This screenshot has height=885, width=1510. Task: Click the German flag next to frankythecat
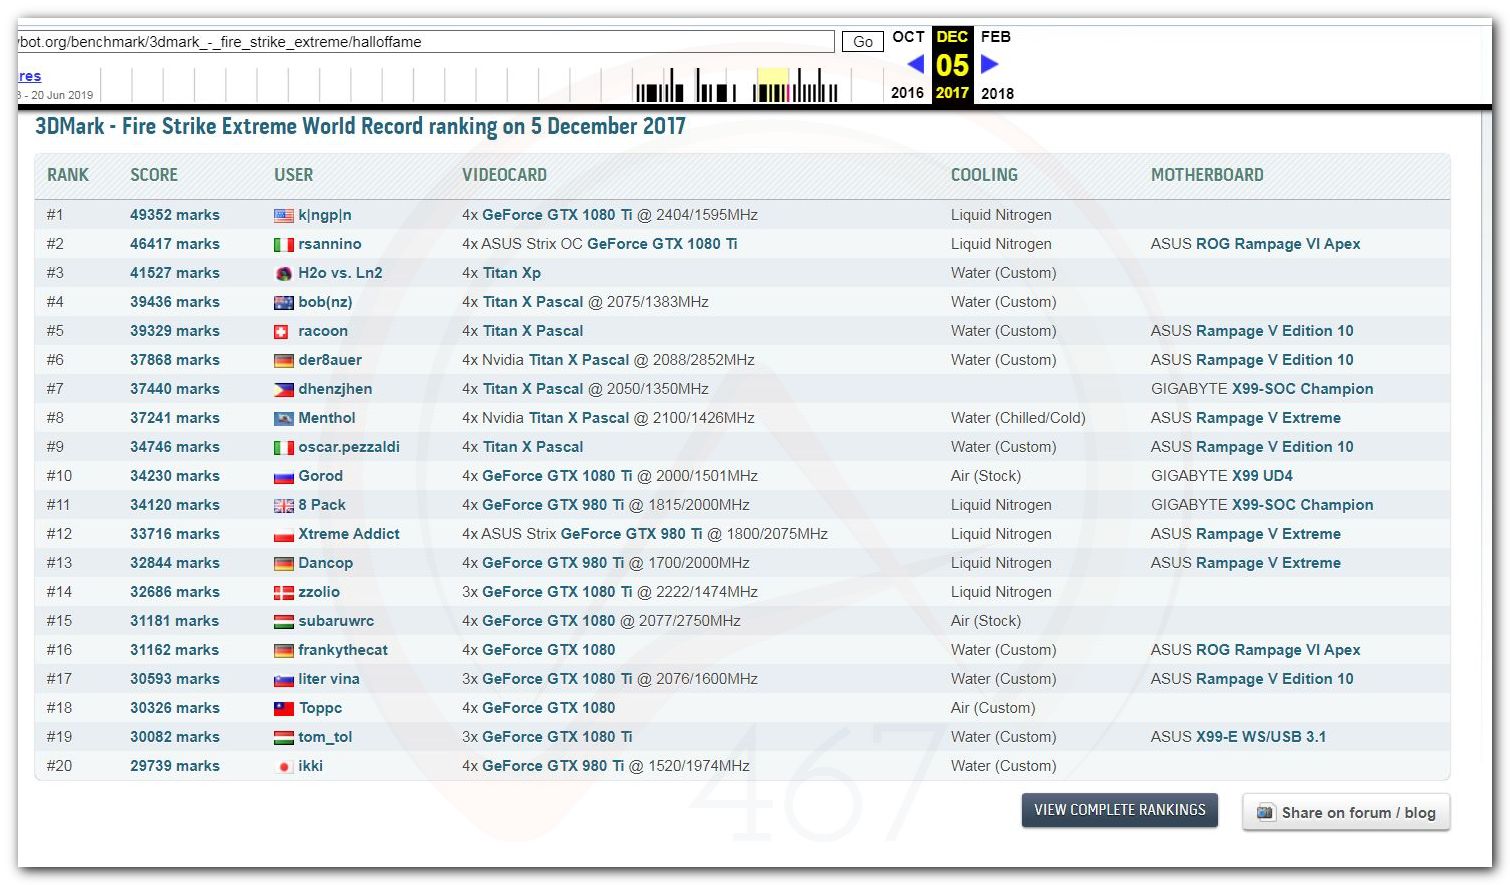(x=284, y=650)
